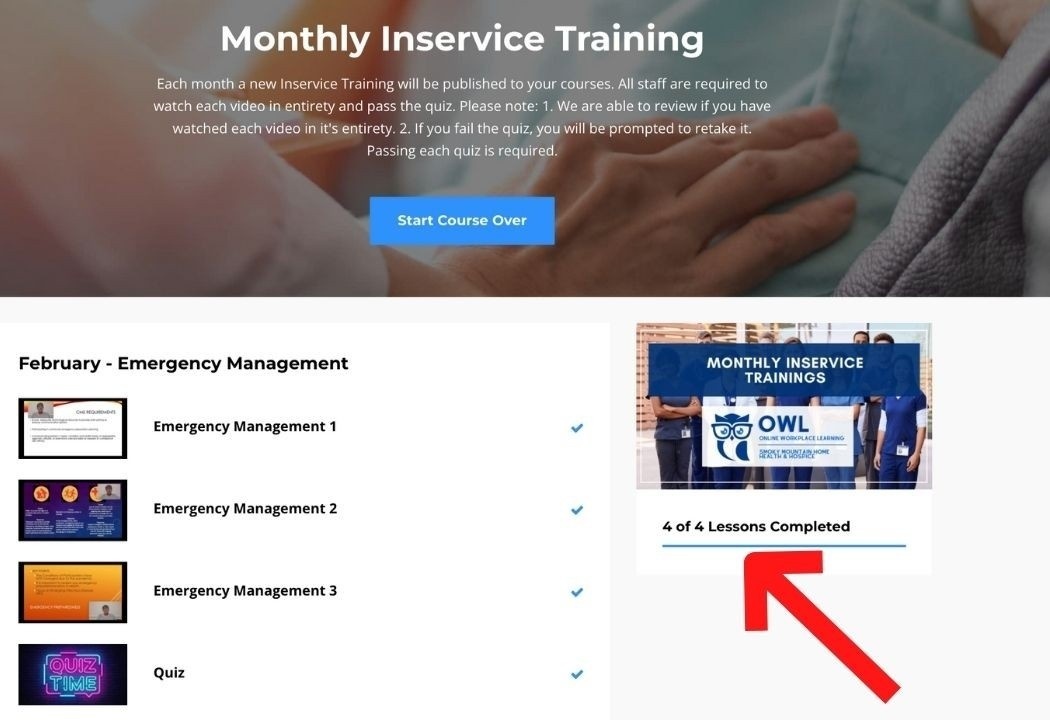Click the Monthly Inservice Trainings banner image

783,406
